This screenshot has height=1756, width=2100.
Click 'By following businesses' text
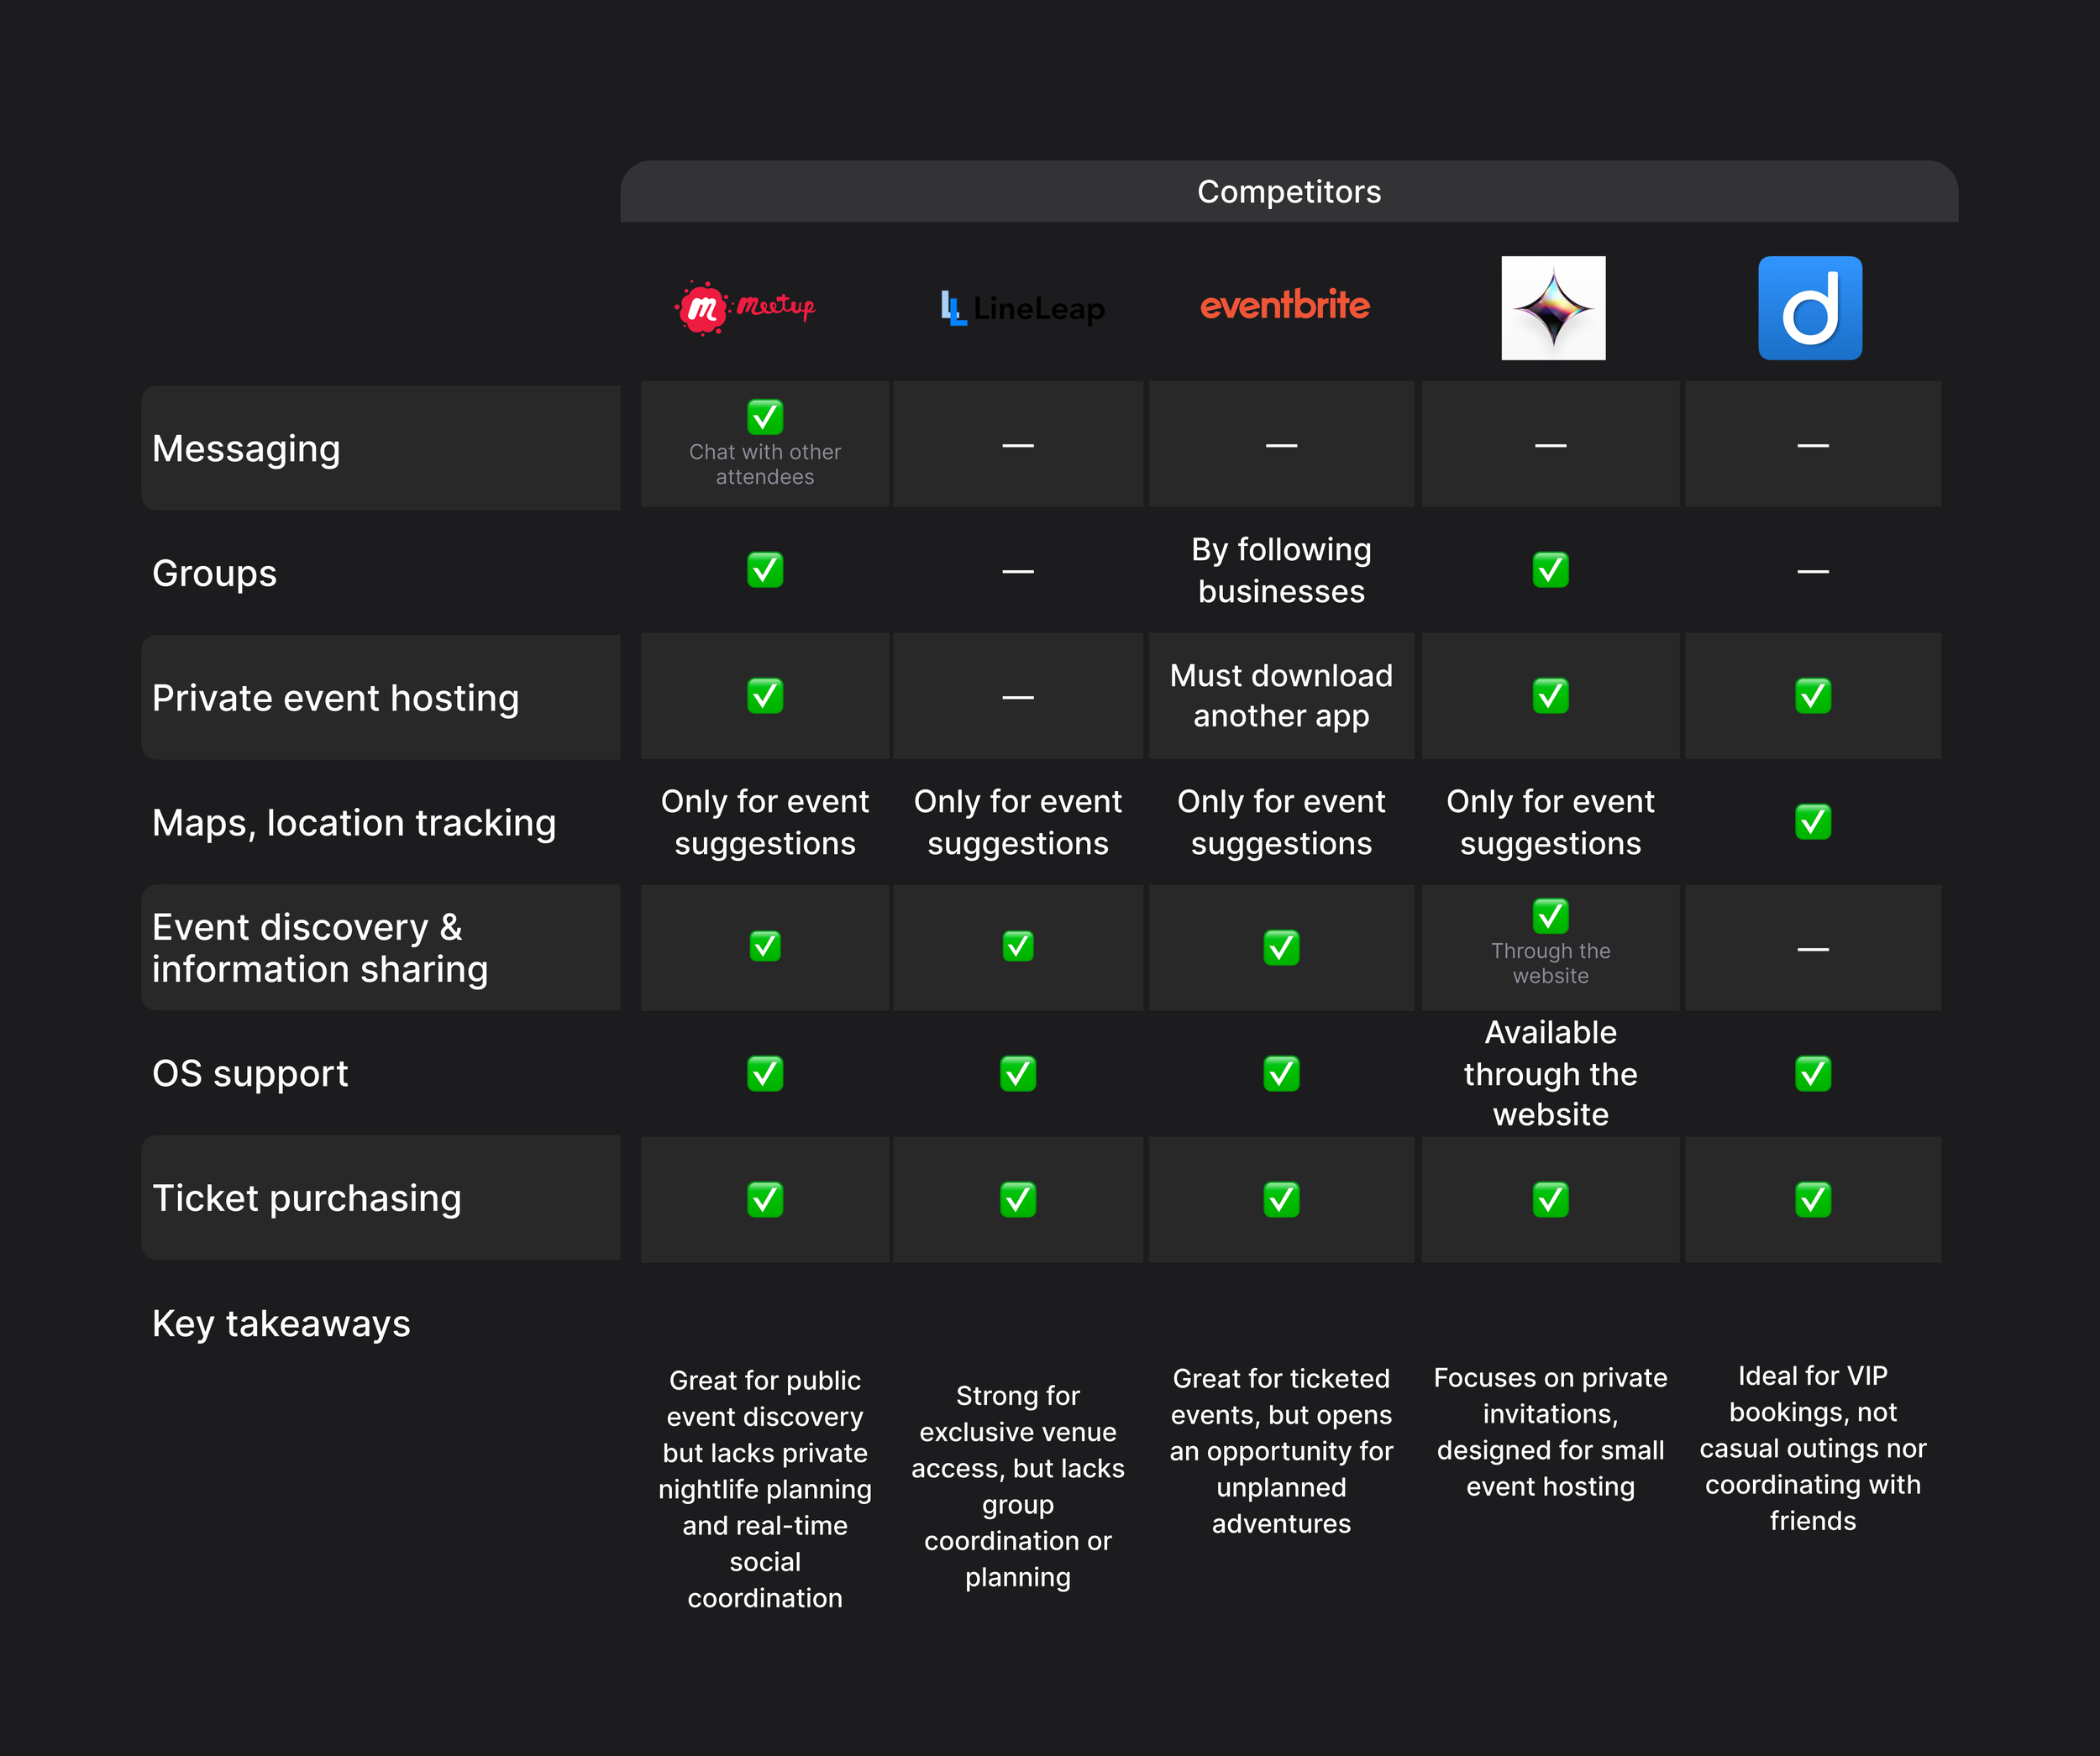coord(1281,570)
